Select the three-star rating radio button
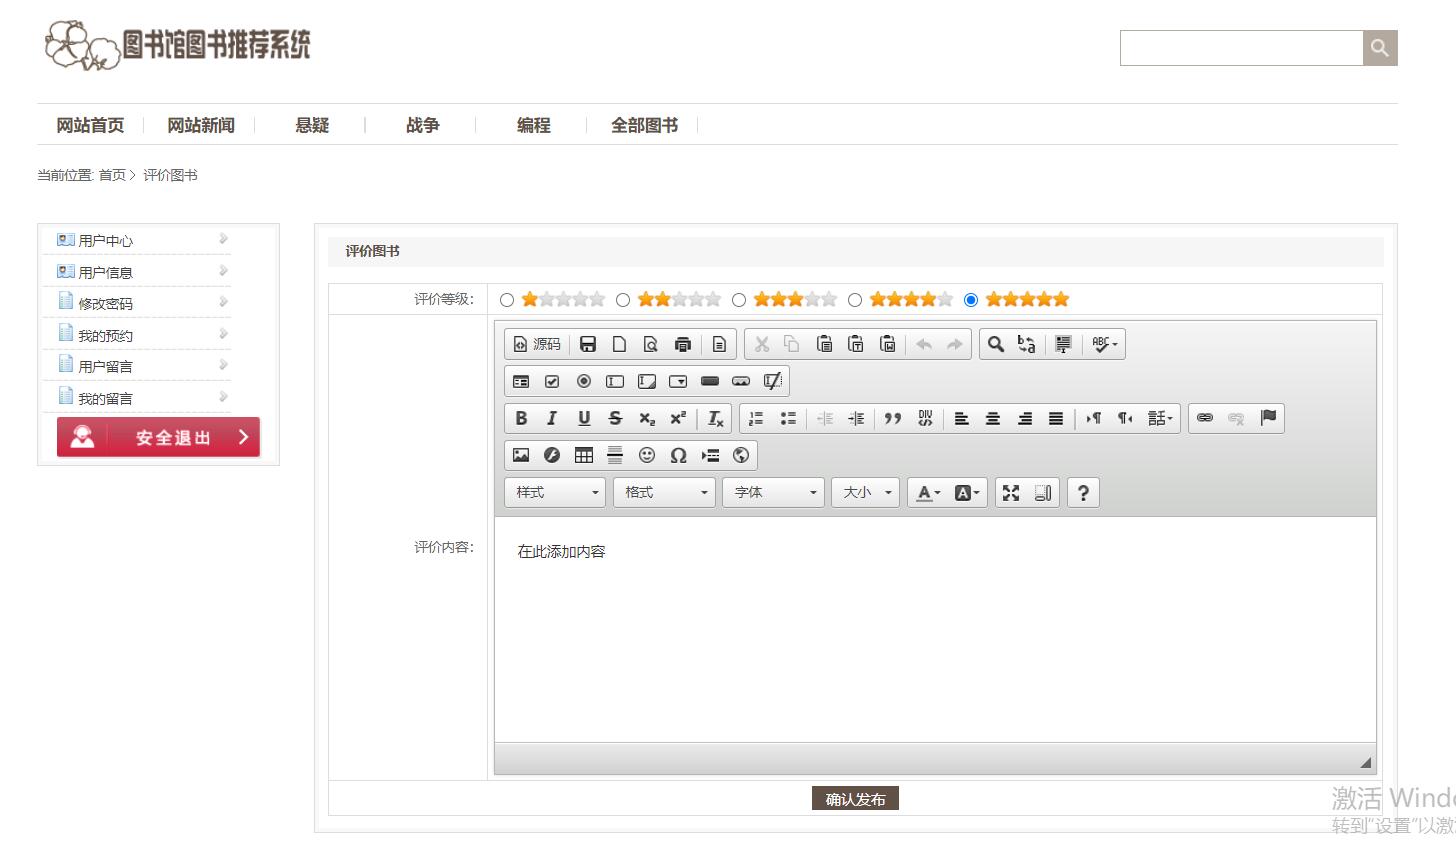 [739, 300]
